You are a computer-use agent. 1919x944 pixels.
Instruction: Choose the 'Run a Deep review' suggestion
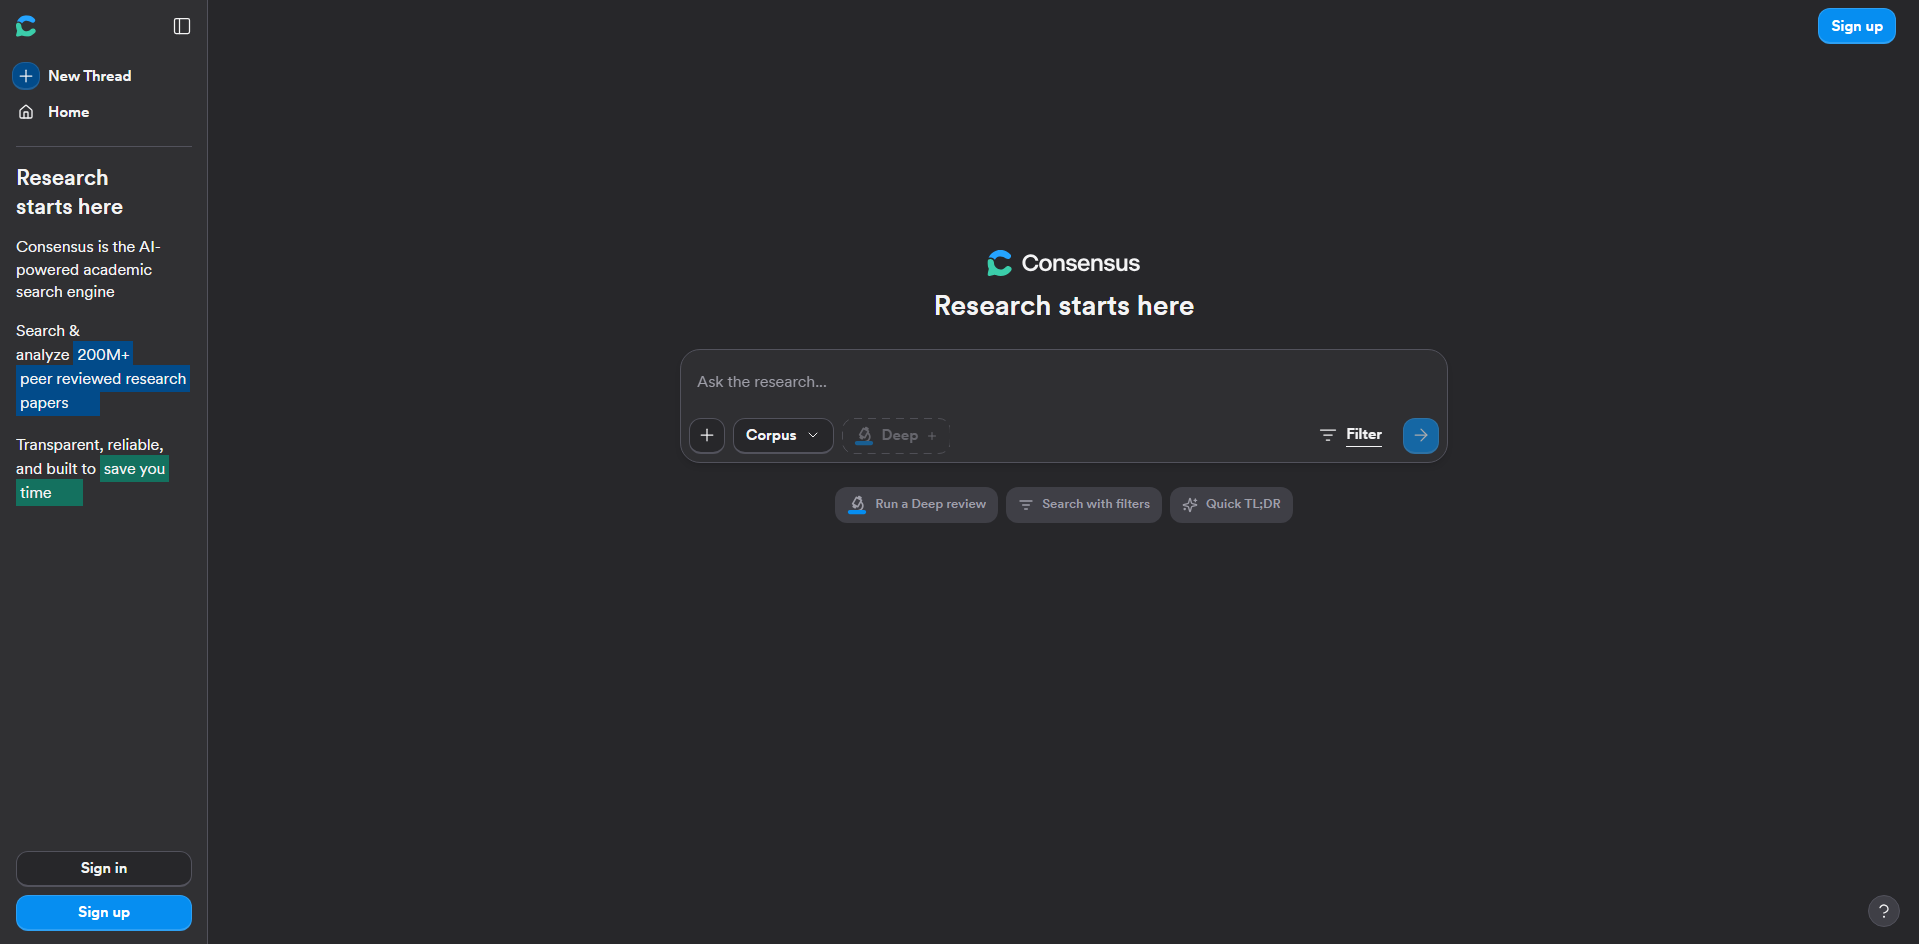point(916,505)
